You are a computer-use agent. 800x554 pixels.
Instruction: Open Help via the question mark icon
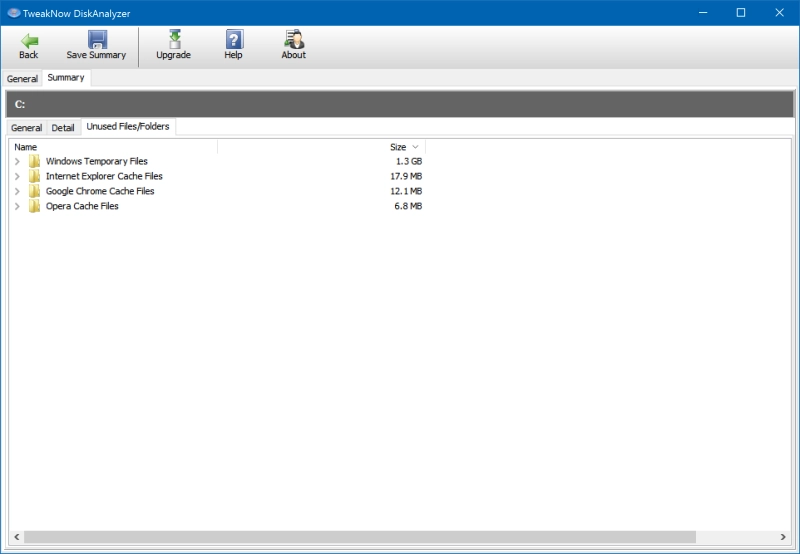[x=234, y=39]
